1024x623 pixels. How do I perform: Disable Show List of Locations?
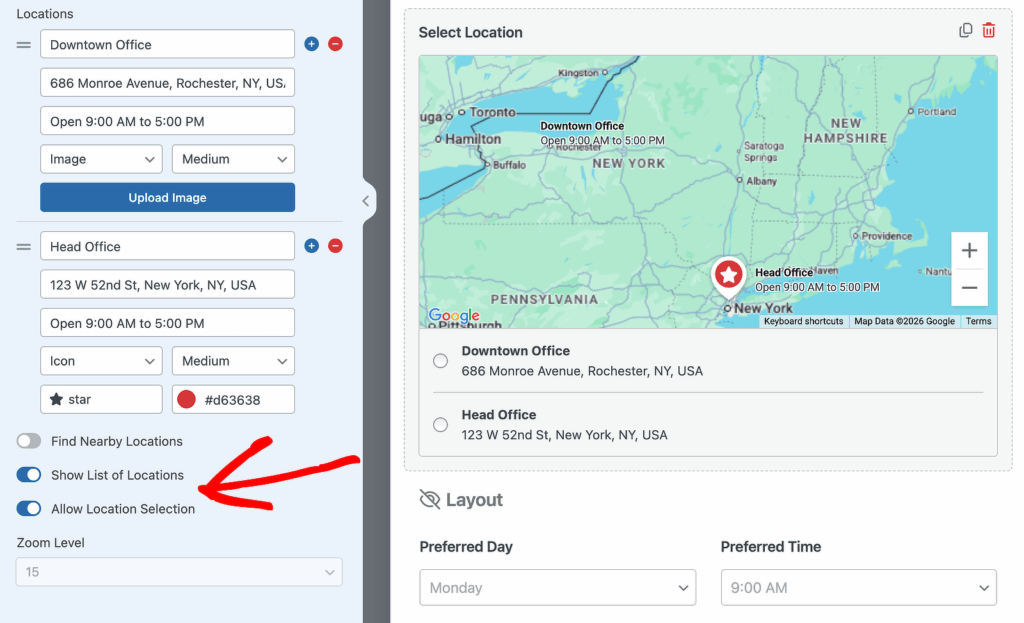[30, 475]
